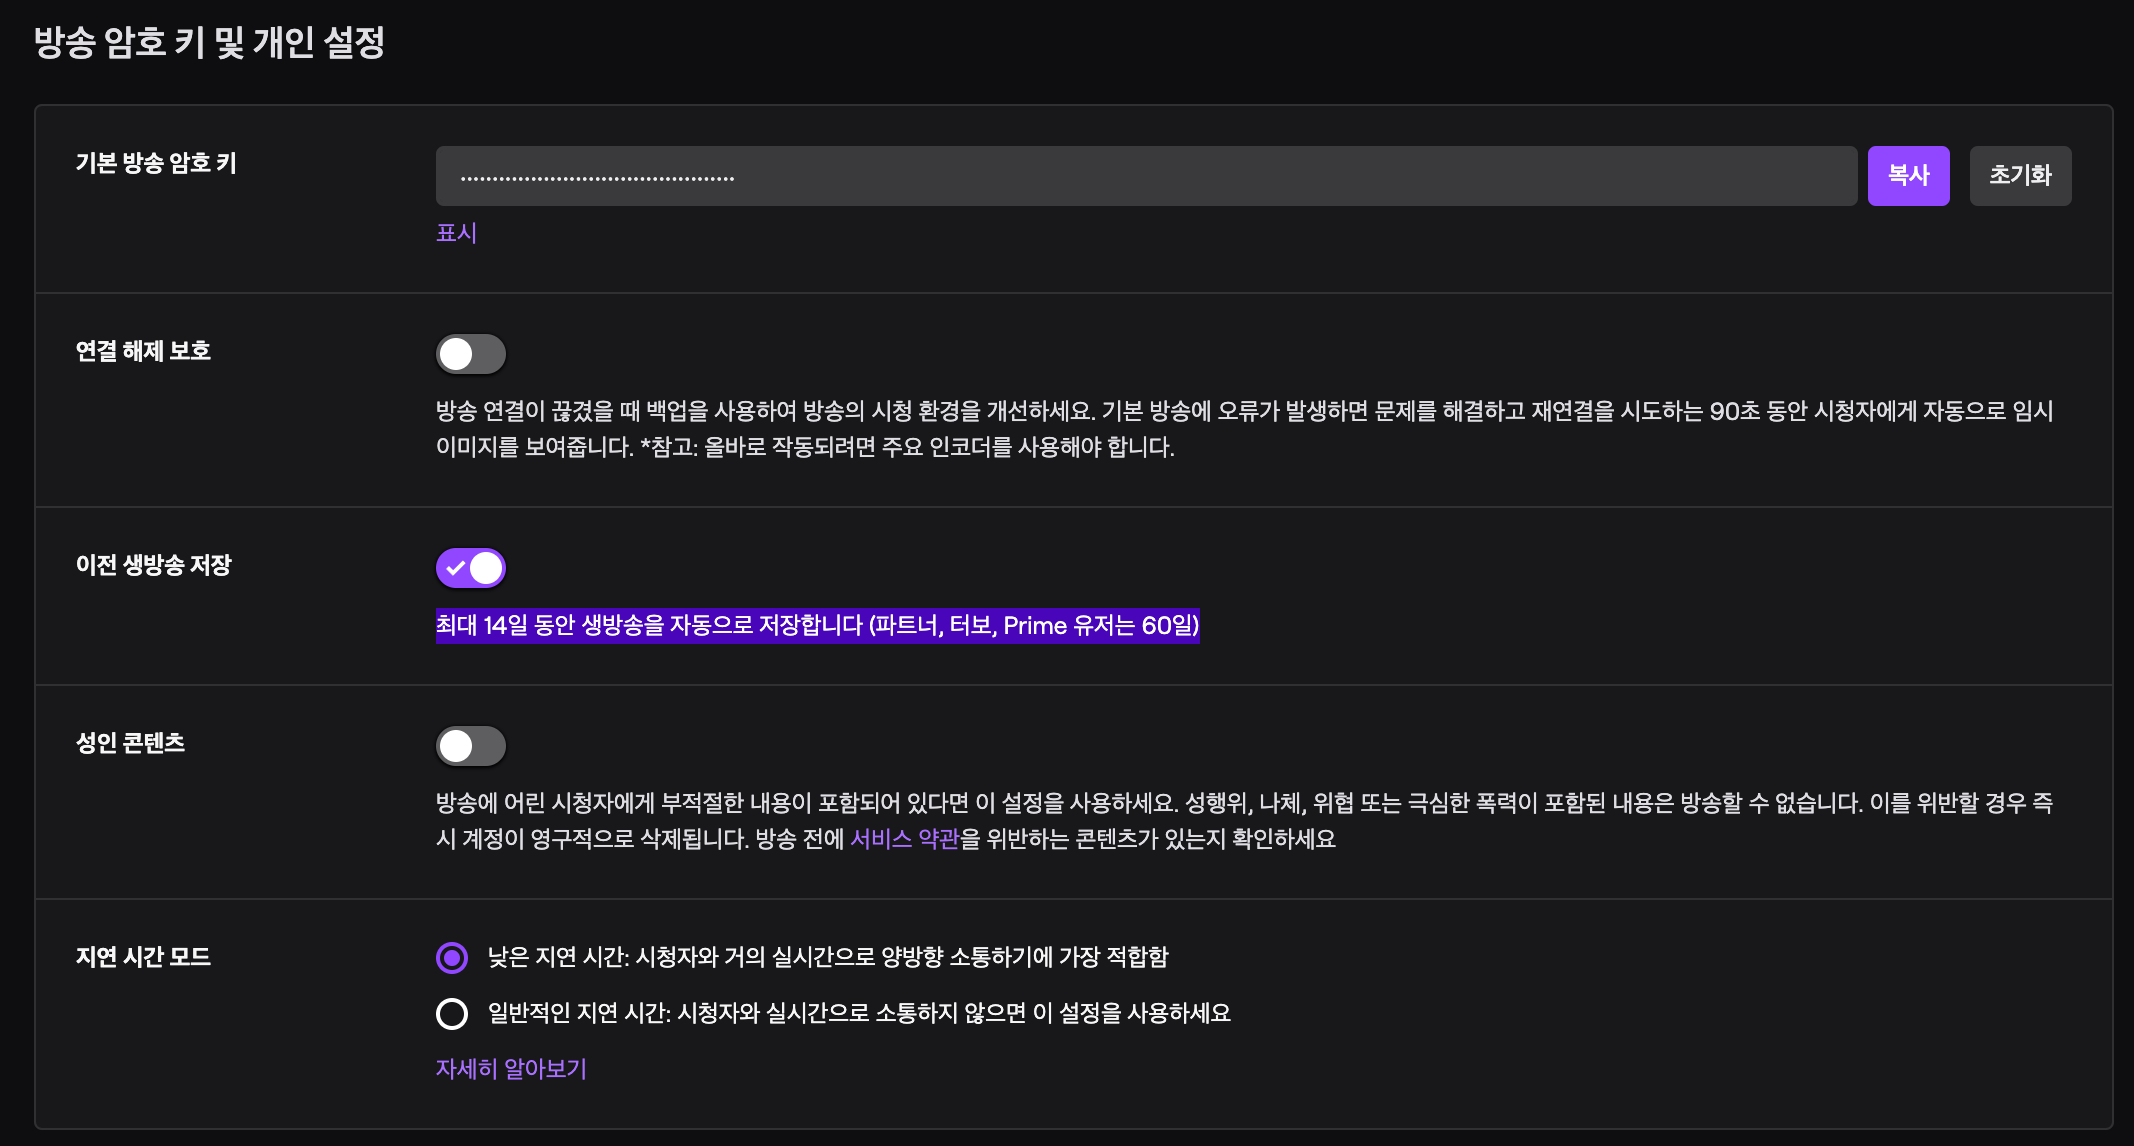Open the 자세히 알아보기 link
Viewport: 2134px width, 1146px height.
(x=511, y=1069)
